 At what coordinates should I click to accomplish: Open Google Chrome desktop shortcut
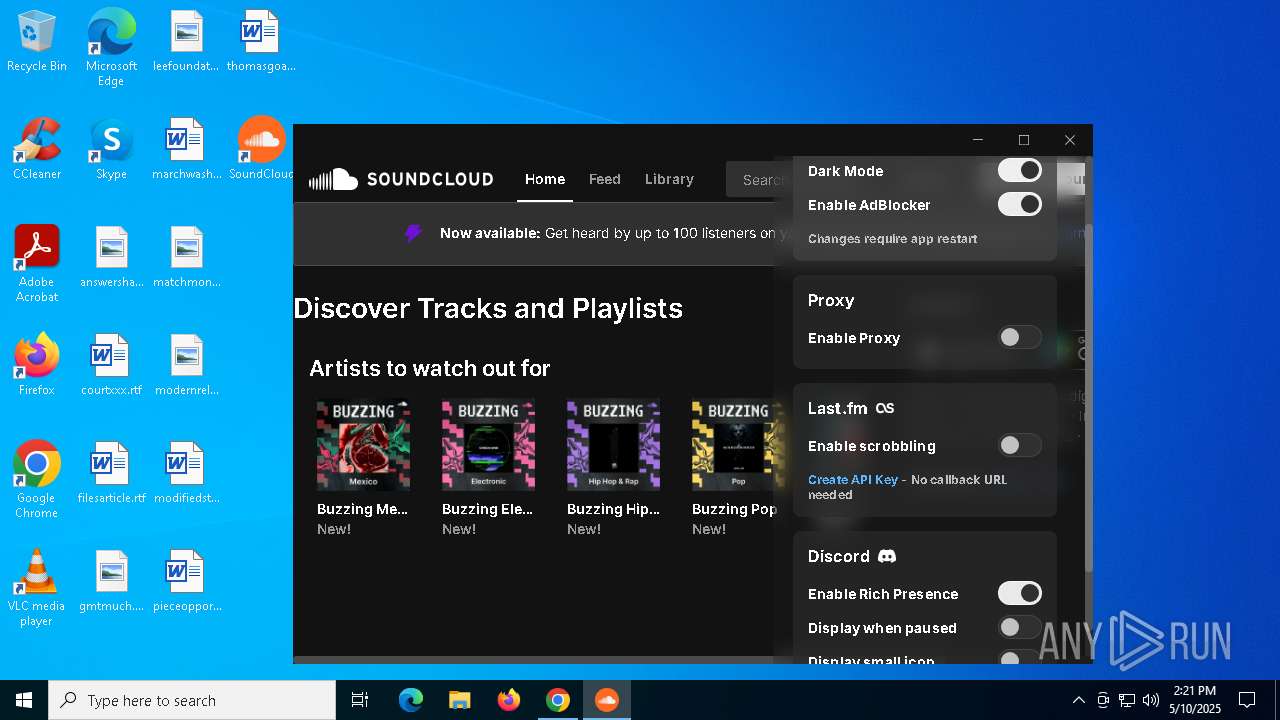click(37, 480)
